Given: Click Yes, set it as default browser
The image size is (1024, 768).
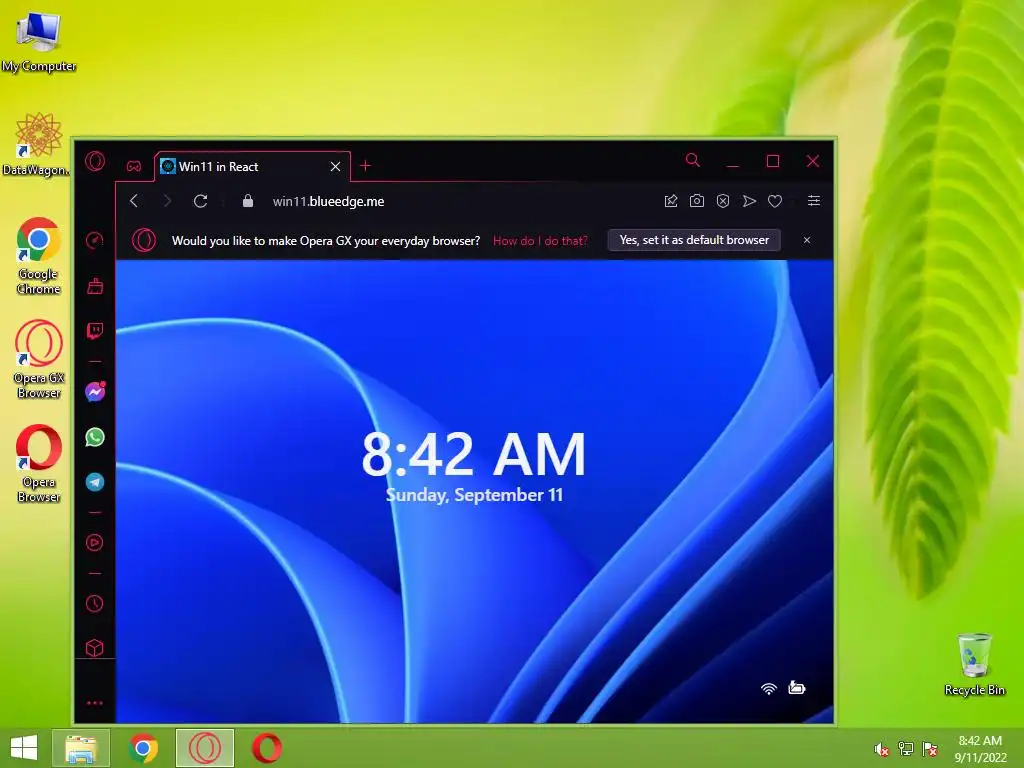Looking at the screenshot, I should pyautogui.click(x=694, y=240).
